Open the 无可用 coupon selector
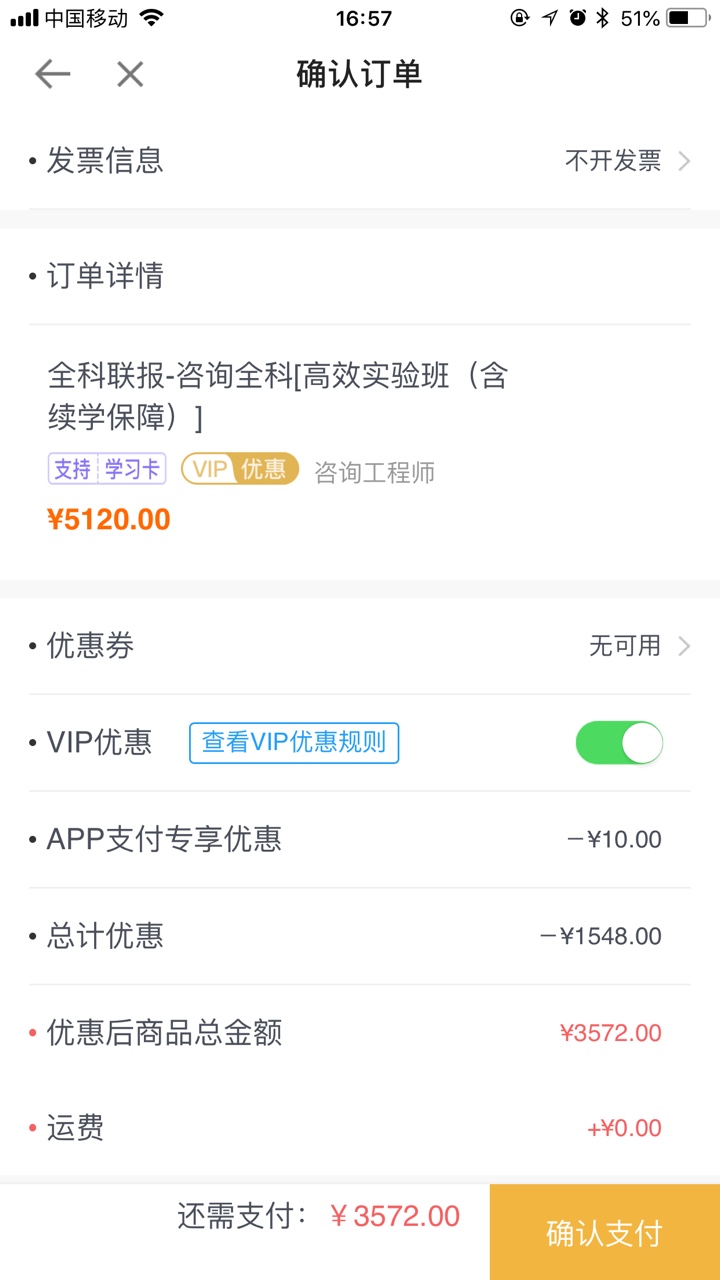The image size is (720, 1280). (625, 646)
